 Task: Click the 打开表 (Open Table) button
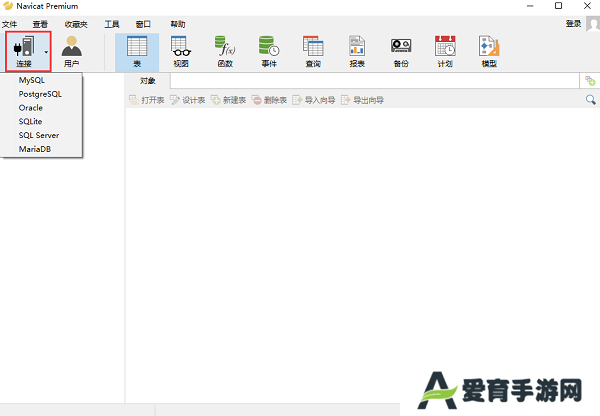[147, 100]
